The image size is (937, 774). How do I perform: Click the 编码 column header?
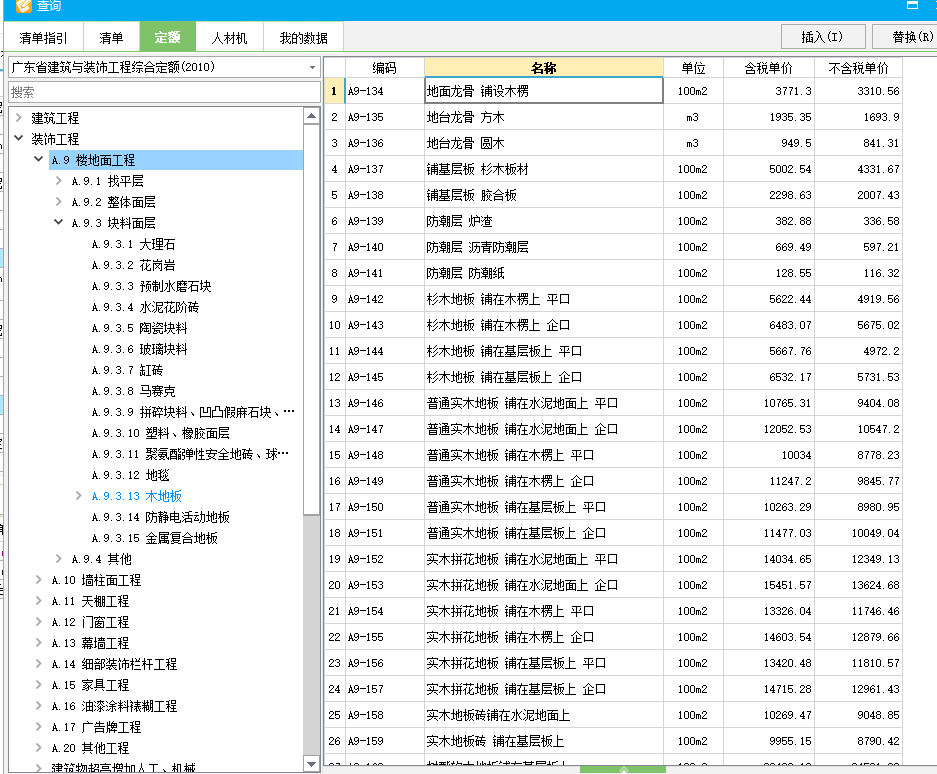pos(384,68)
